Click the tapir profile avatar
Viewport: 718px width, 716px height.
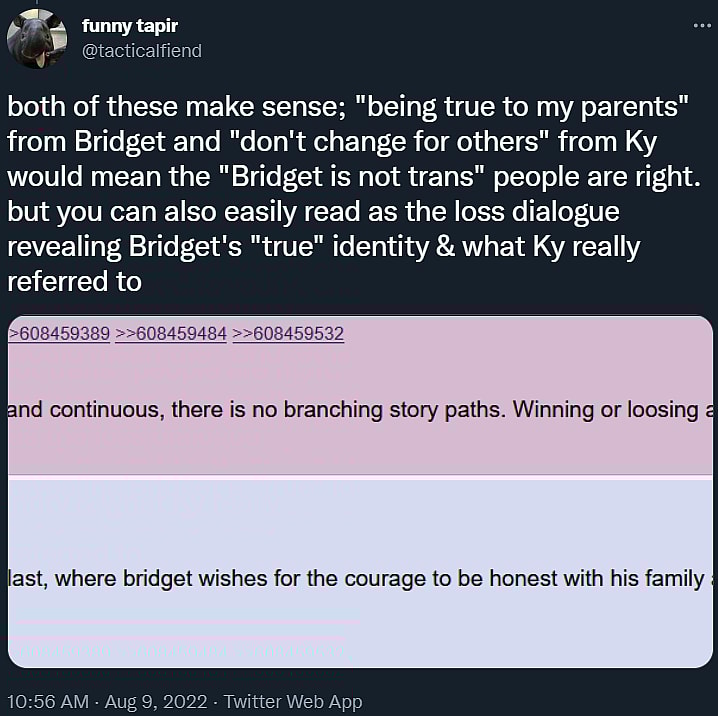(38, 40)
